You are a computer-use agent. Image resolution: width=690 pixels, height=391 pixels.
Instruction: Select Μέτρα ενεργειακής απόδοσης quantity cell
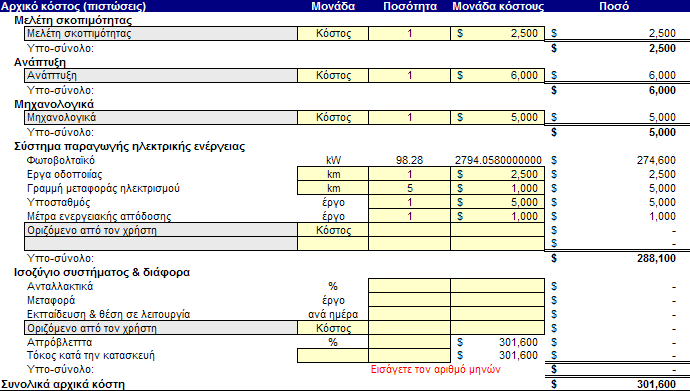click(409, 216)
